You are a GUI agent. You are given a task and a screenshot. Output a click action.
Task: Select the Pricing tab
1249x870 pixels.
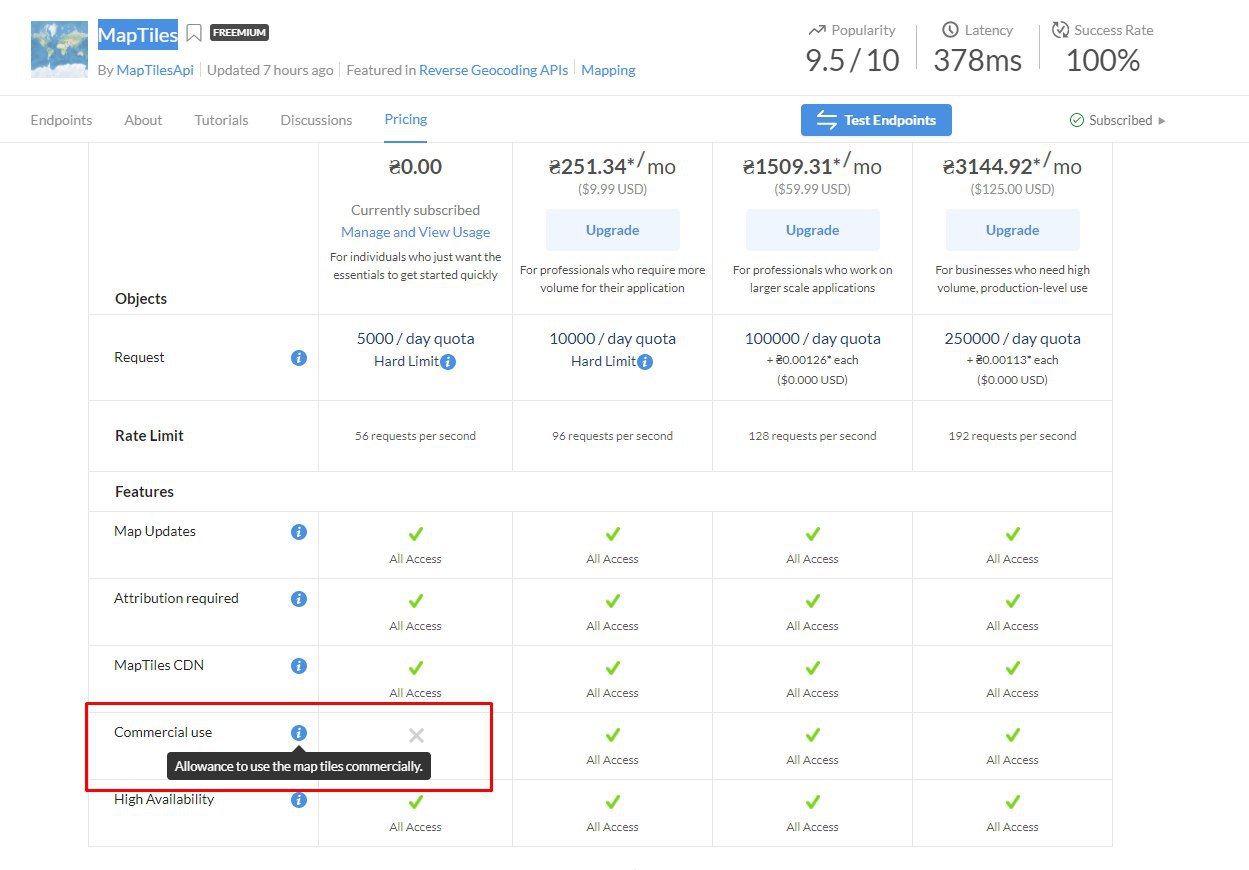point(406,119)
